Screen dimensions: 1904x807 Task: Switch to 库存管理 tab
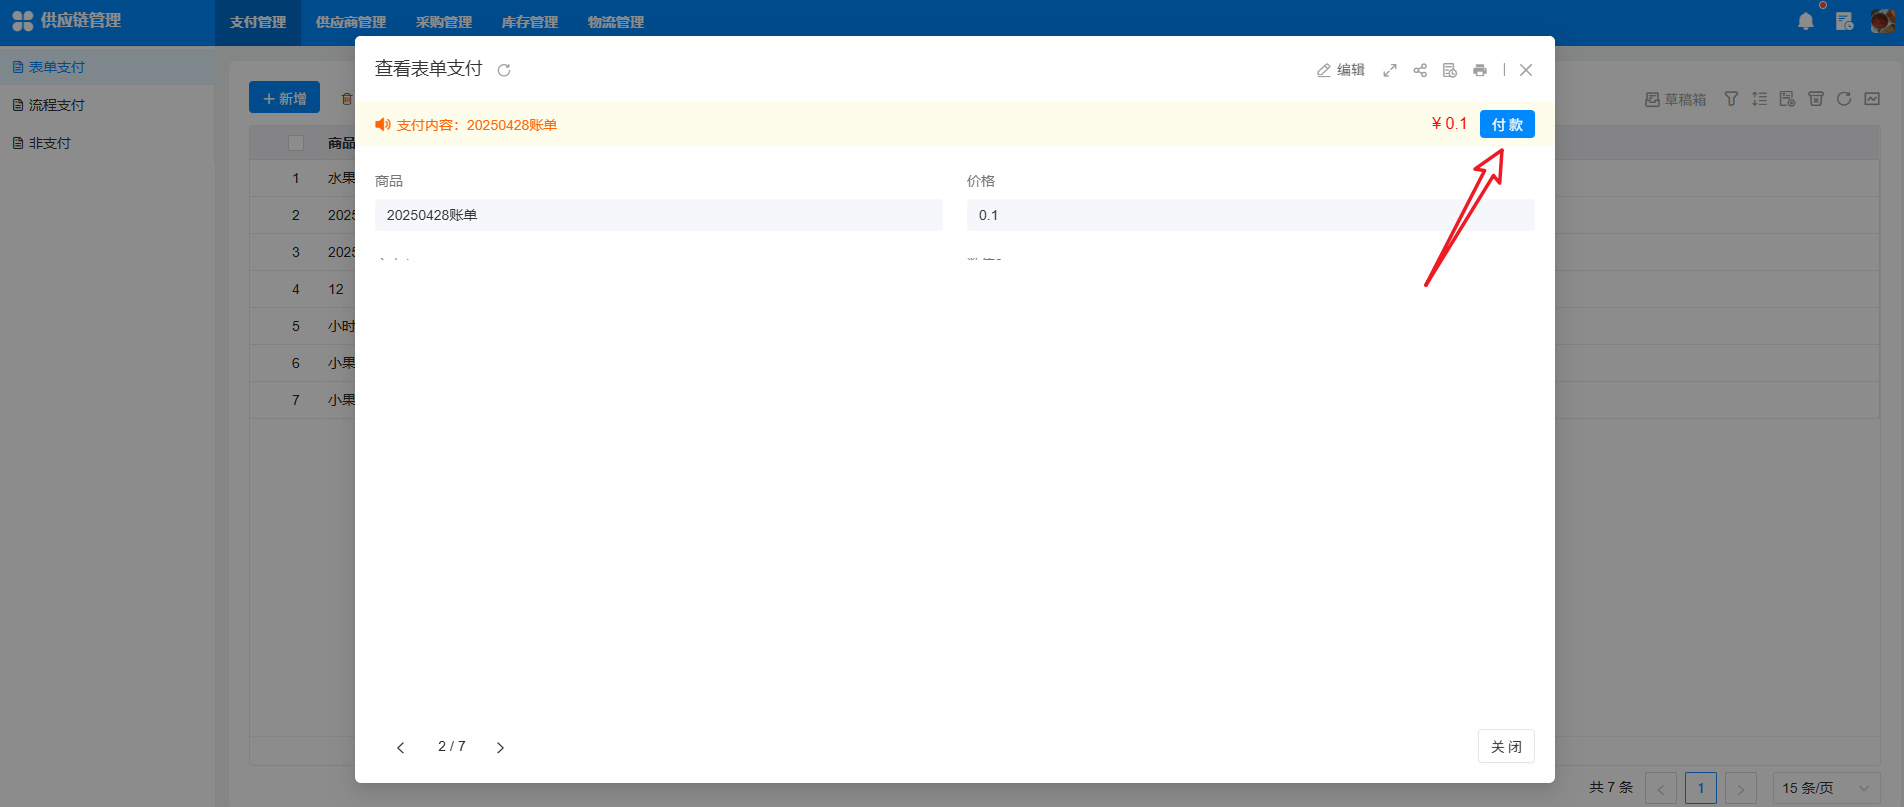(x=529, y=22)
